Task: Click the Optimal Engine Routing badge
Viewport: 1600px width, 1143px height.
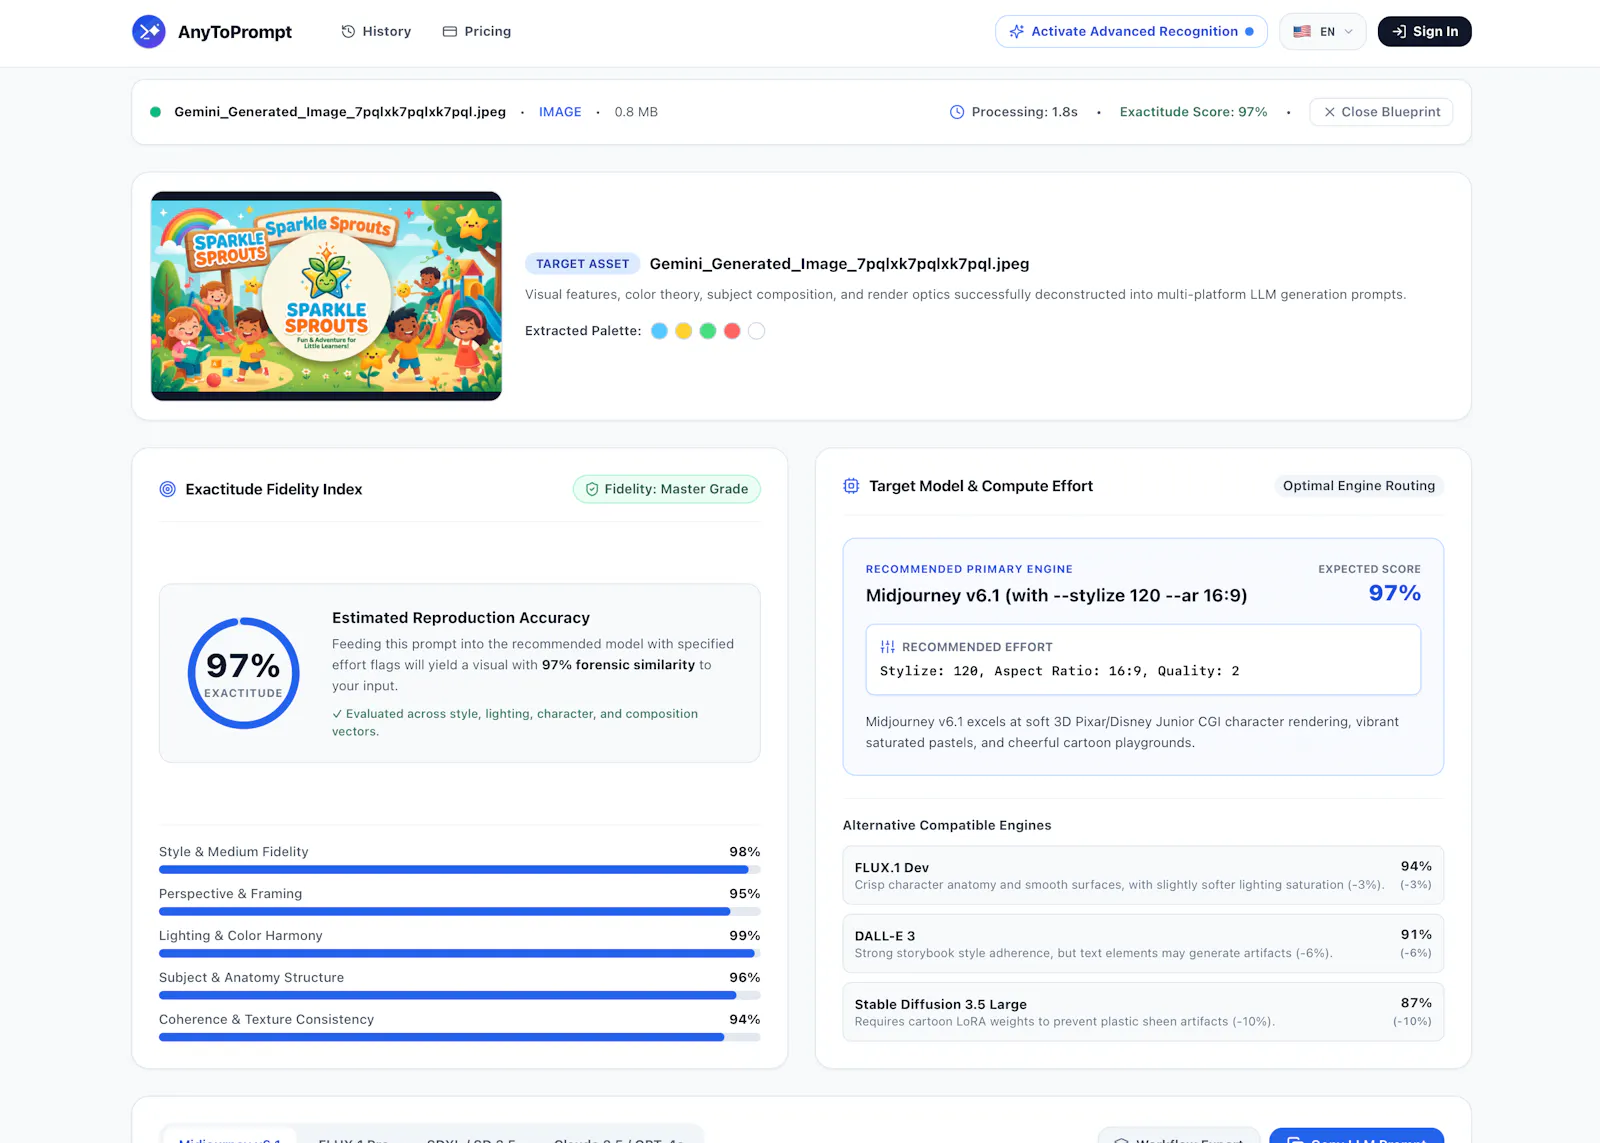Action: tap(1359, 486)
